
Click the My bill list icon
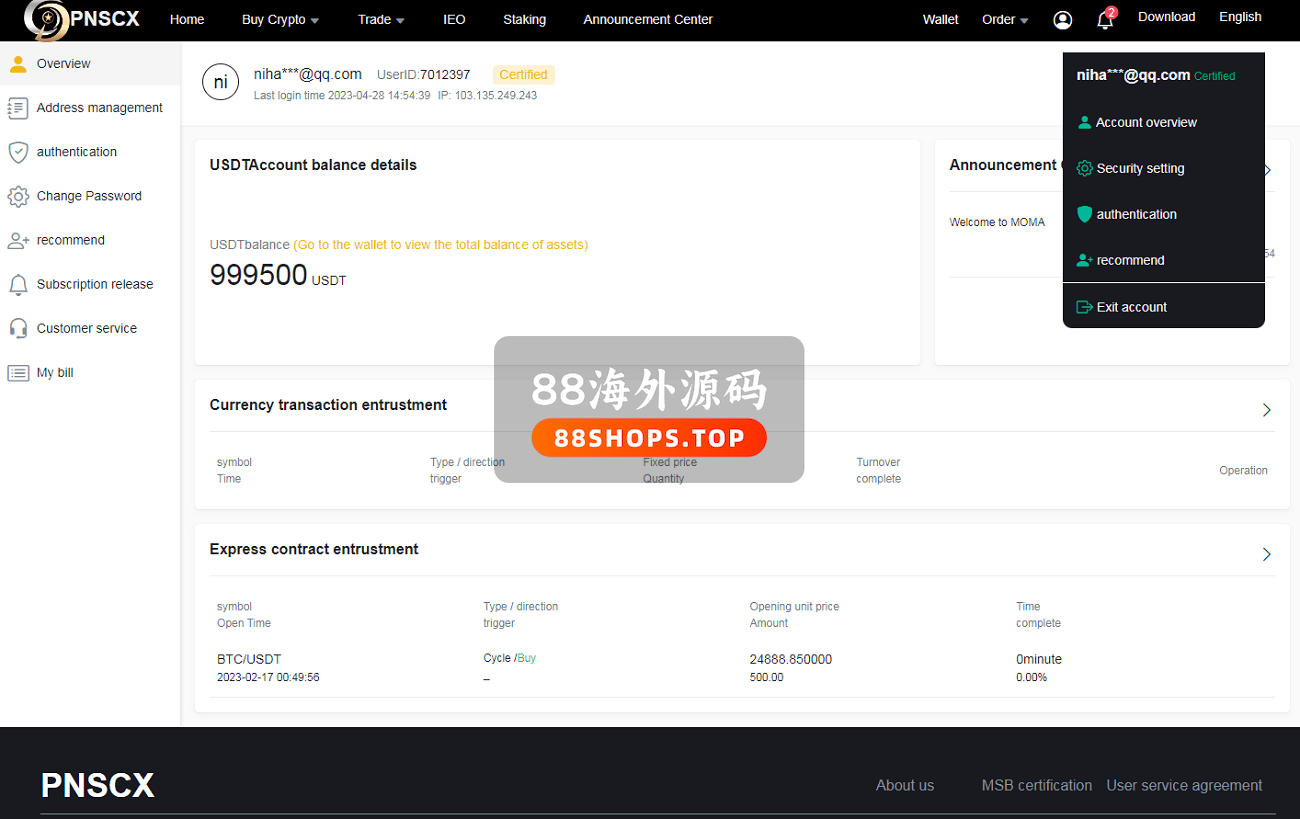(17, 373)
